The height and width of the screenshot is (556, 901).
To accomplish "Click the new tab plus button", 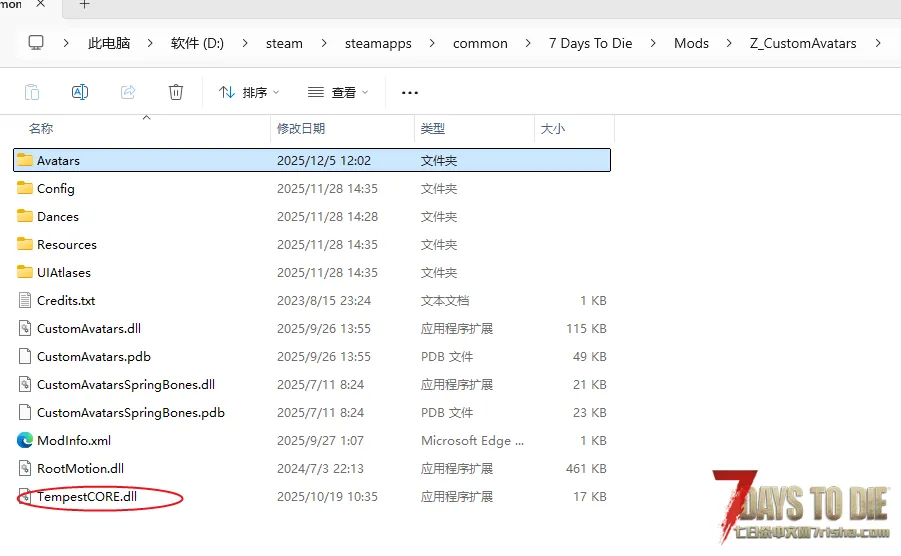I will [85, 5].
